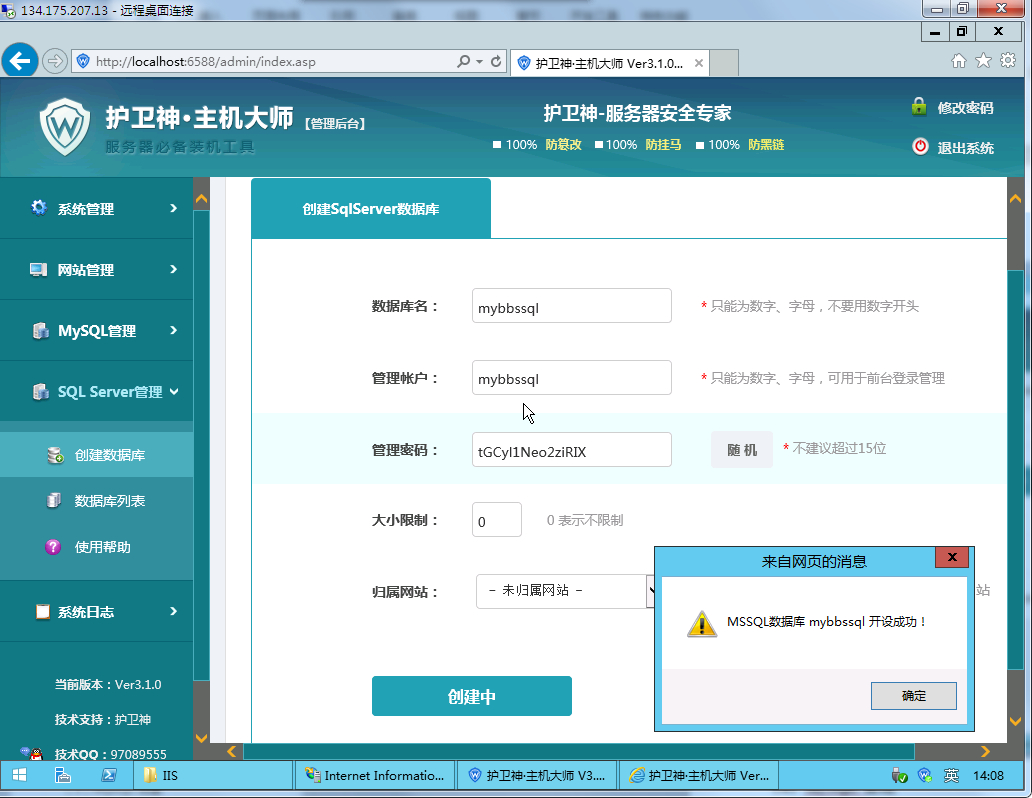Open a new blank browser tab
Image resolution: width=1032 pixels, height=798 pixels.
(724, 63)
